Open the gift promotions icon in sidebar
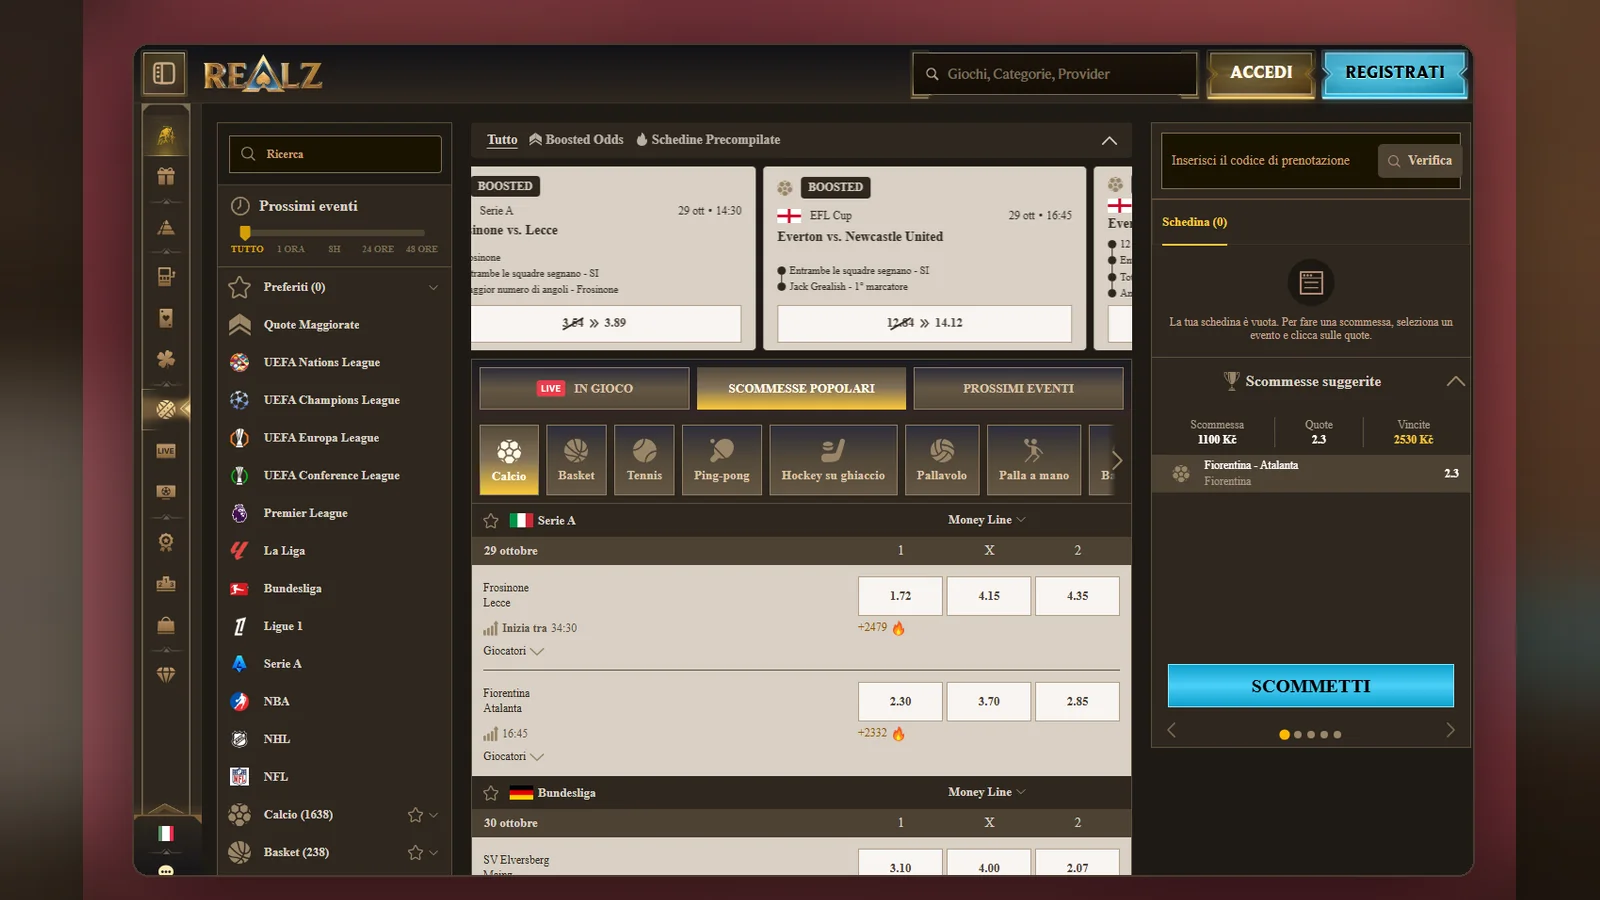The width and height of the screenshot is (1600, 900). pos(166,177)
